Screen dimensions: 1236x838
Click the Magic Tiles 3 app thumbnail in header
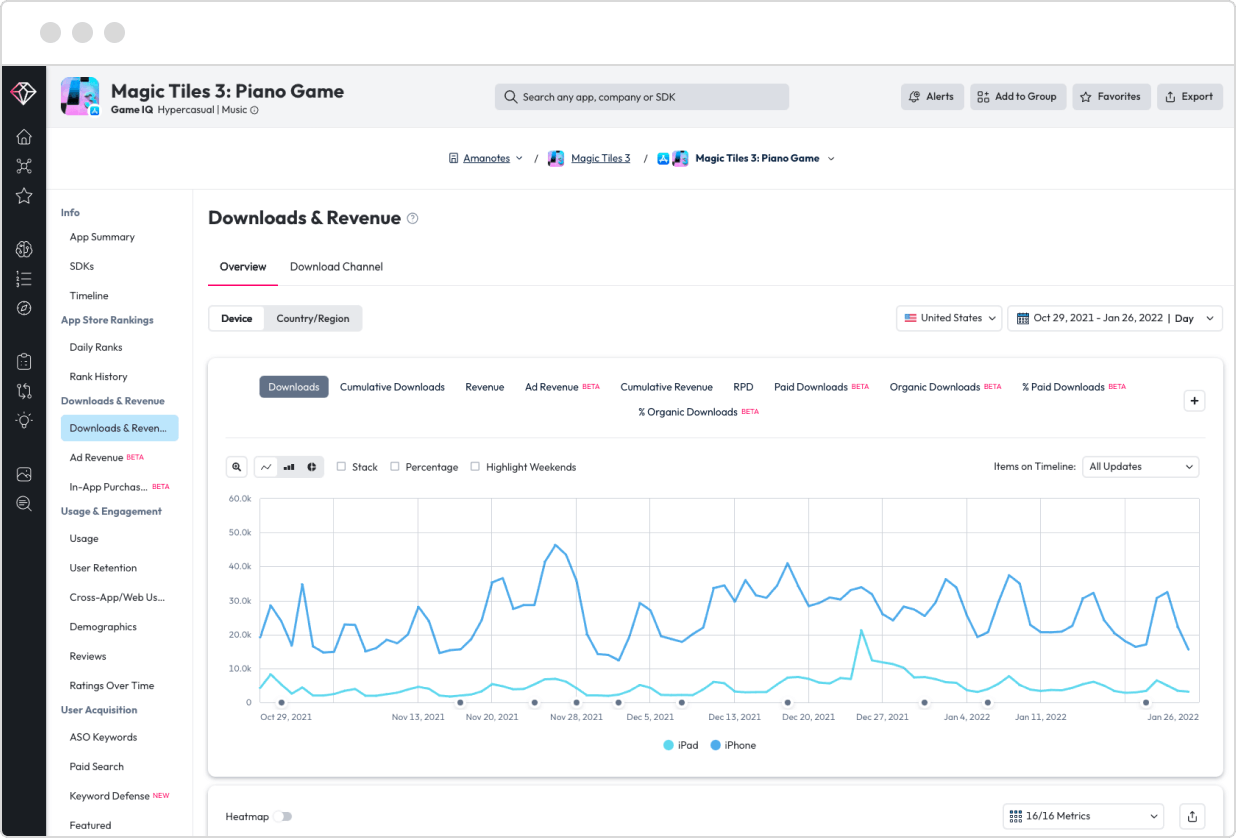(80, 97)
